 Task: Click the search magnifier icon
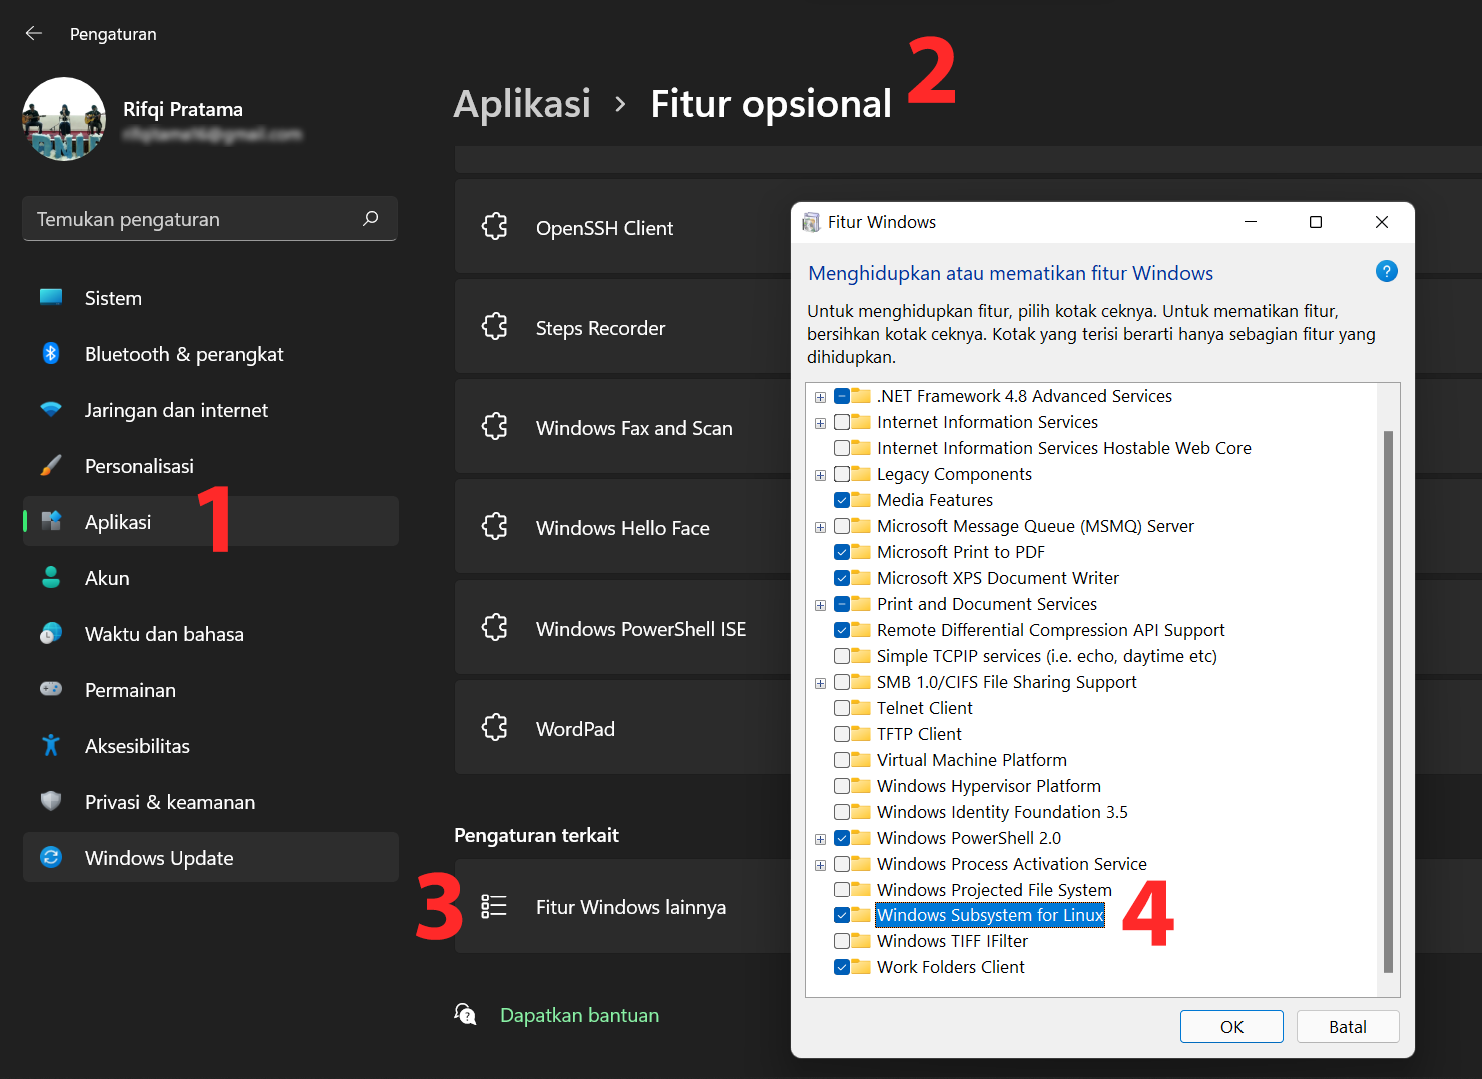[371, 218]
